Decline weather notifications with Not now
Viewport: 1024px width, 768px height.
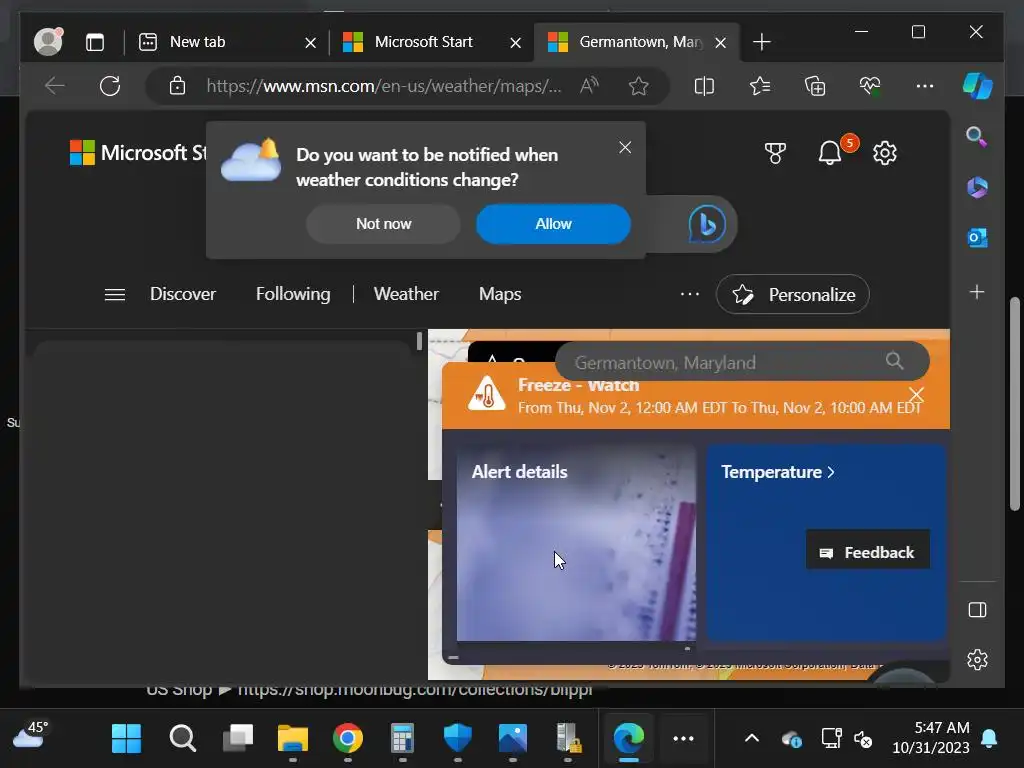click(383, 224)
